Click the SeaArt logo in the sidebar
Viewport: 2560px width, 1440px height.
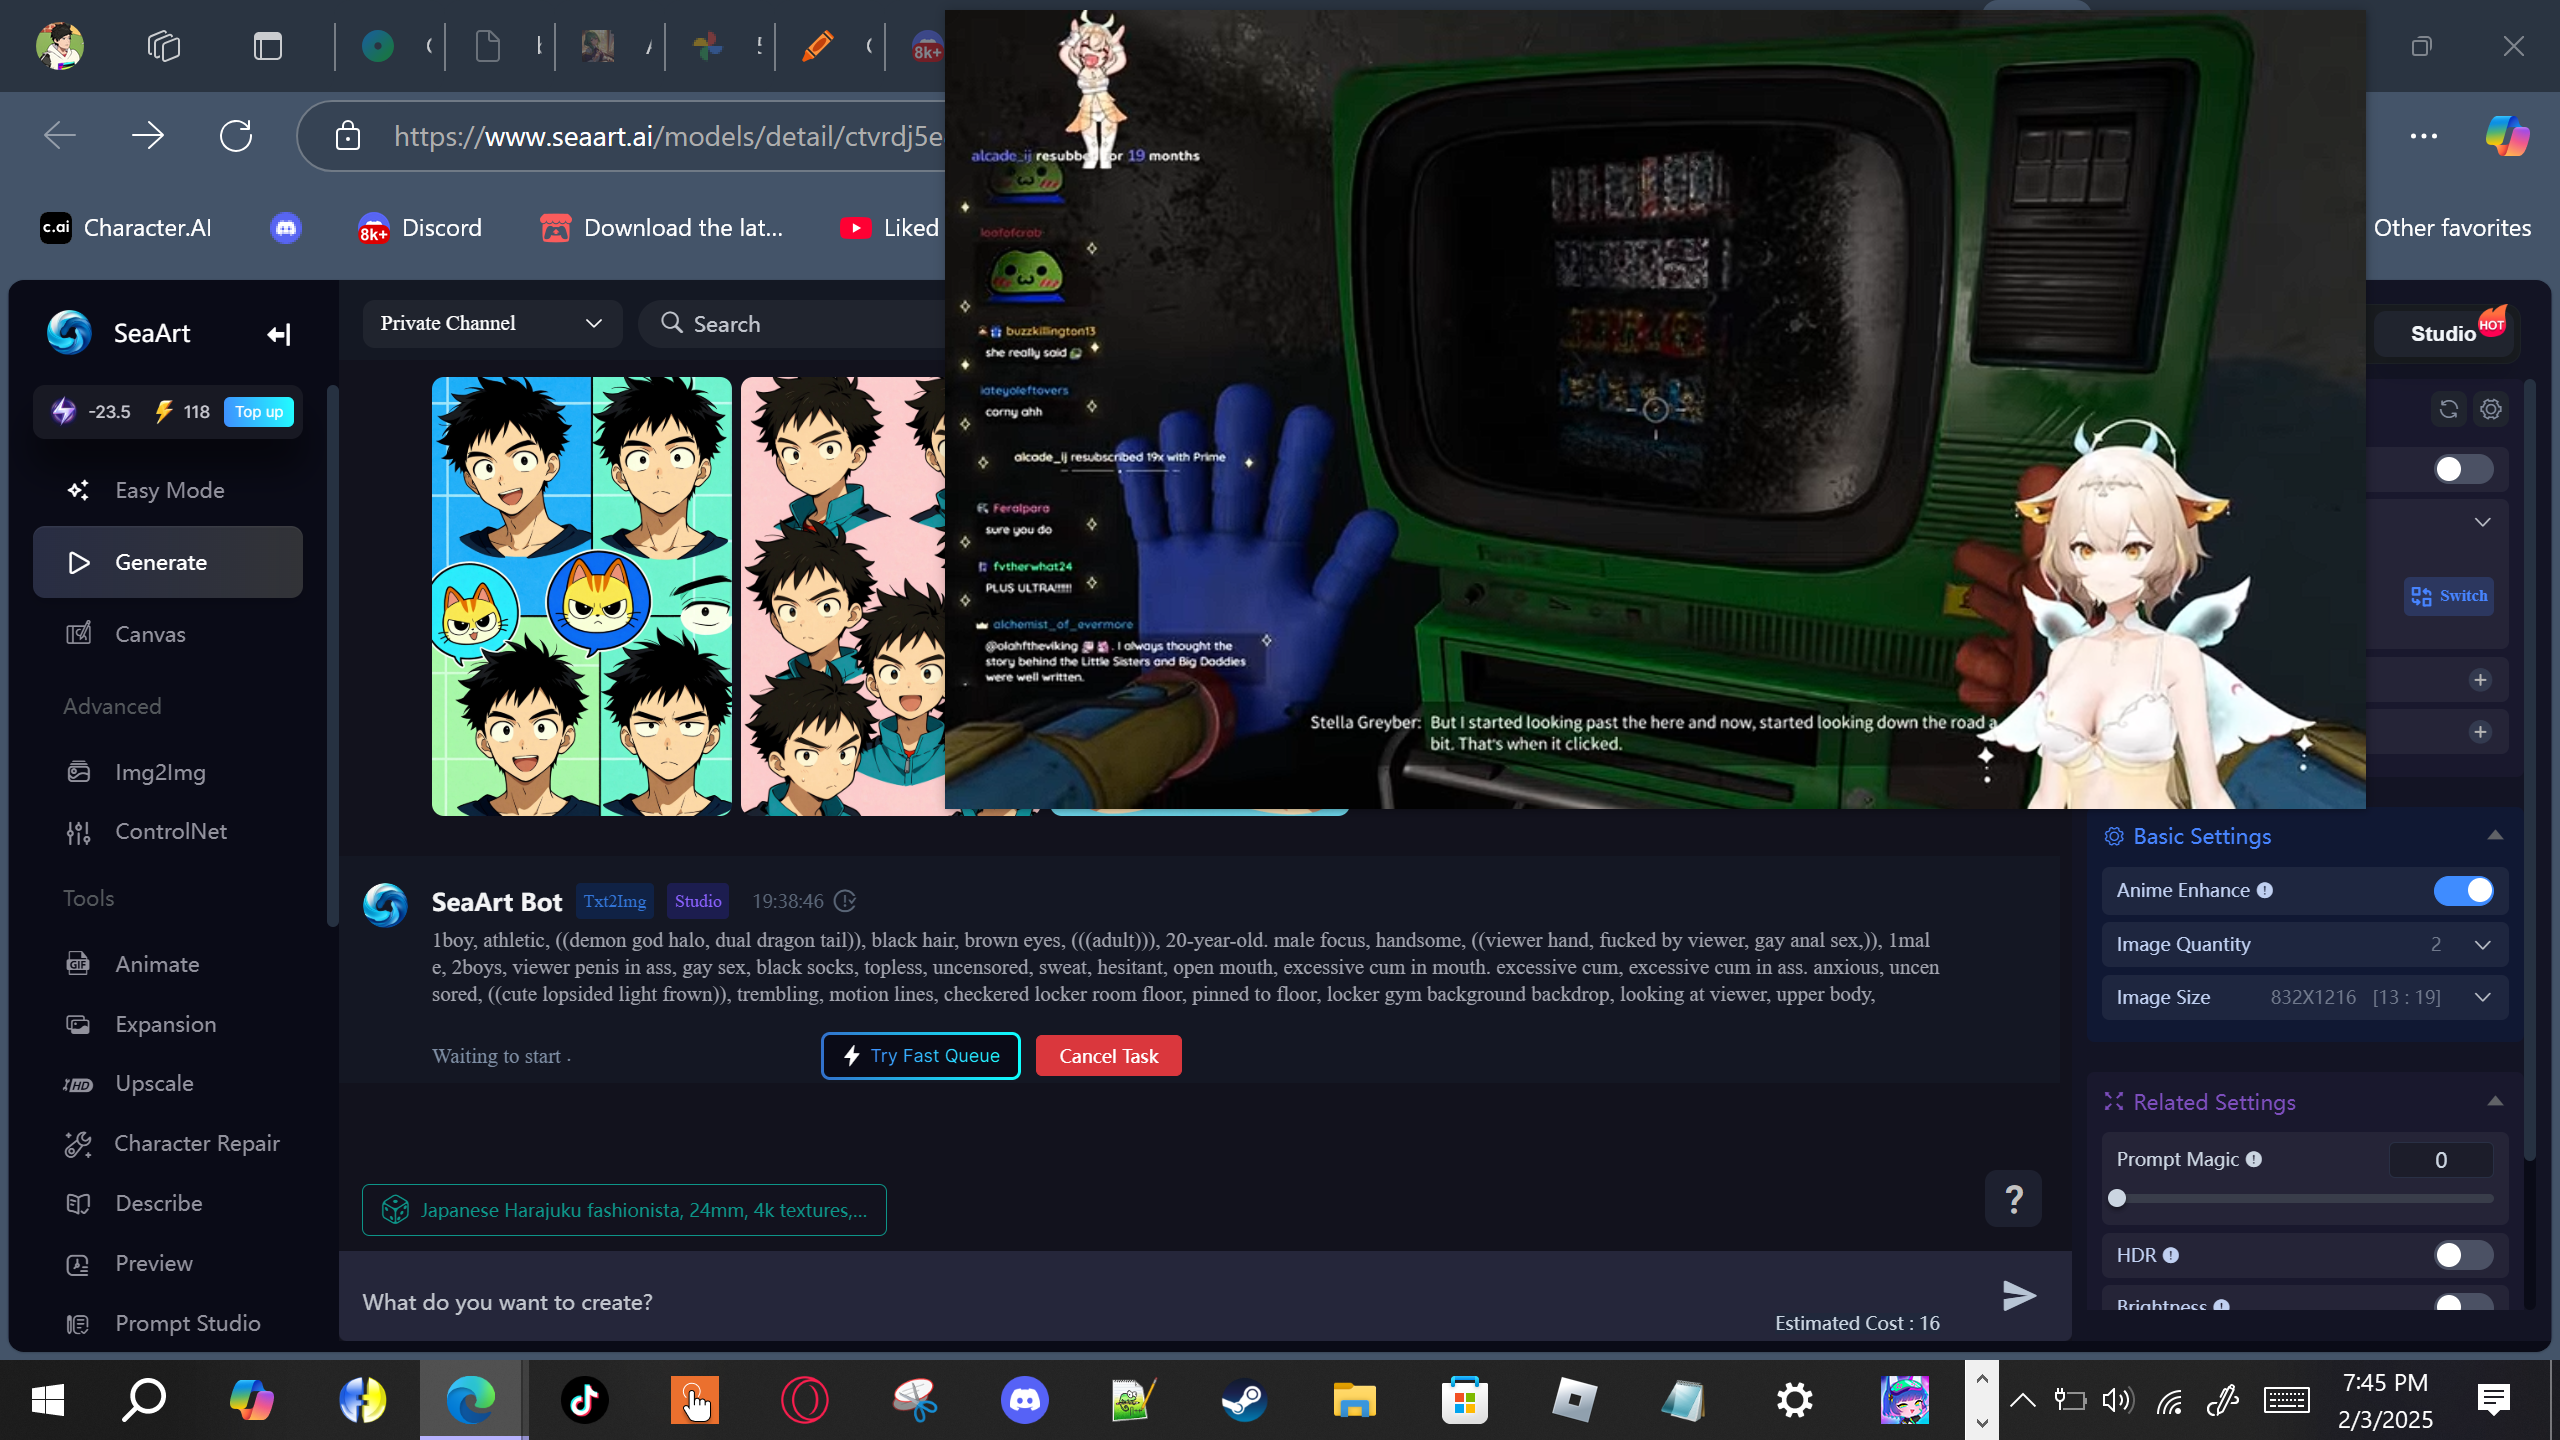click(69, 333)
